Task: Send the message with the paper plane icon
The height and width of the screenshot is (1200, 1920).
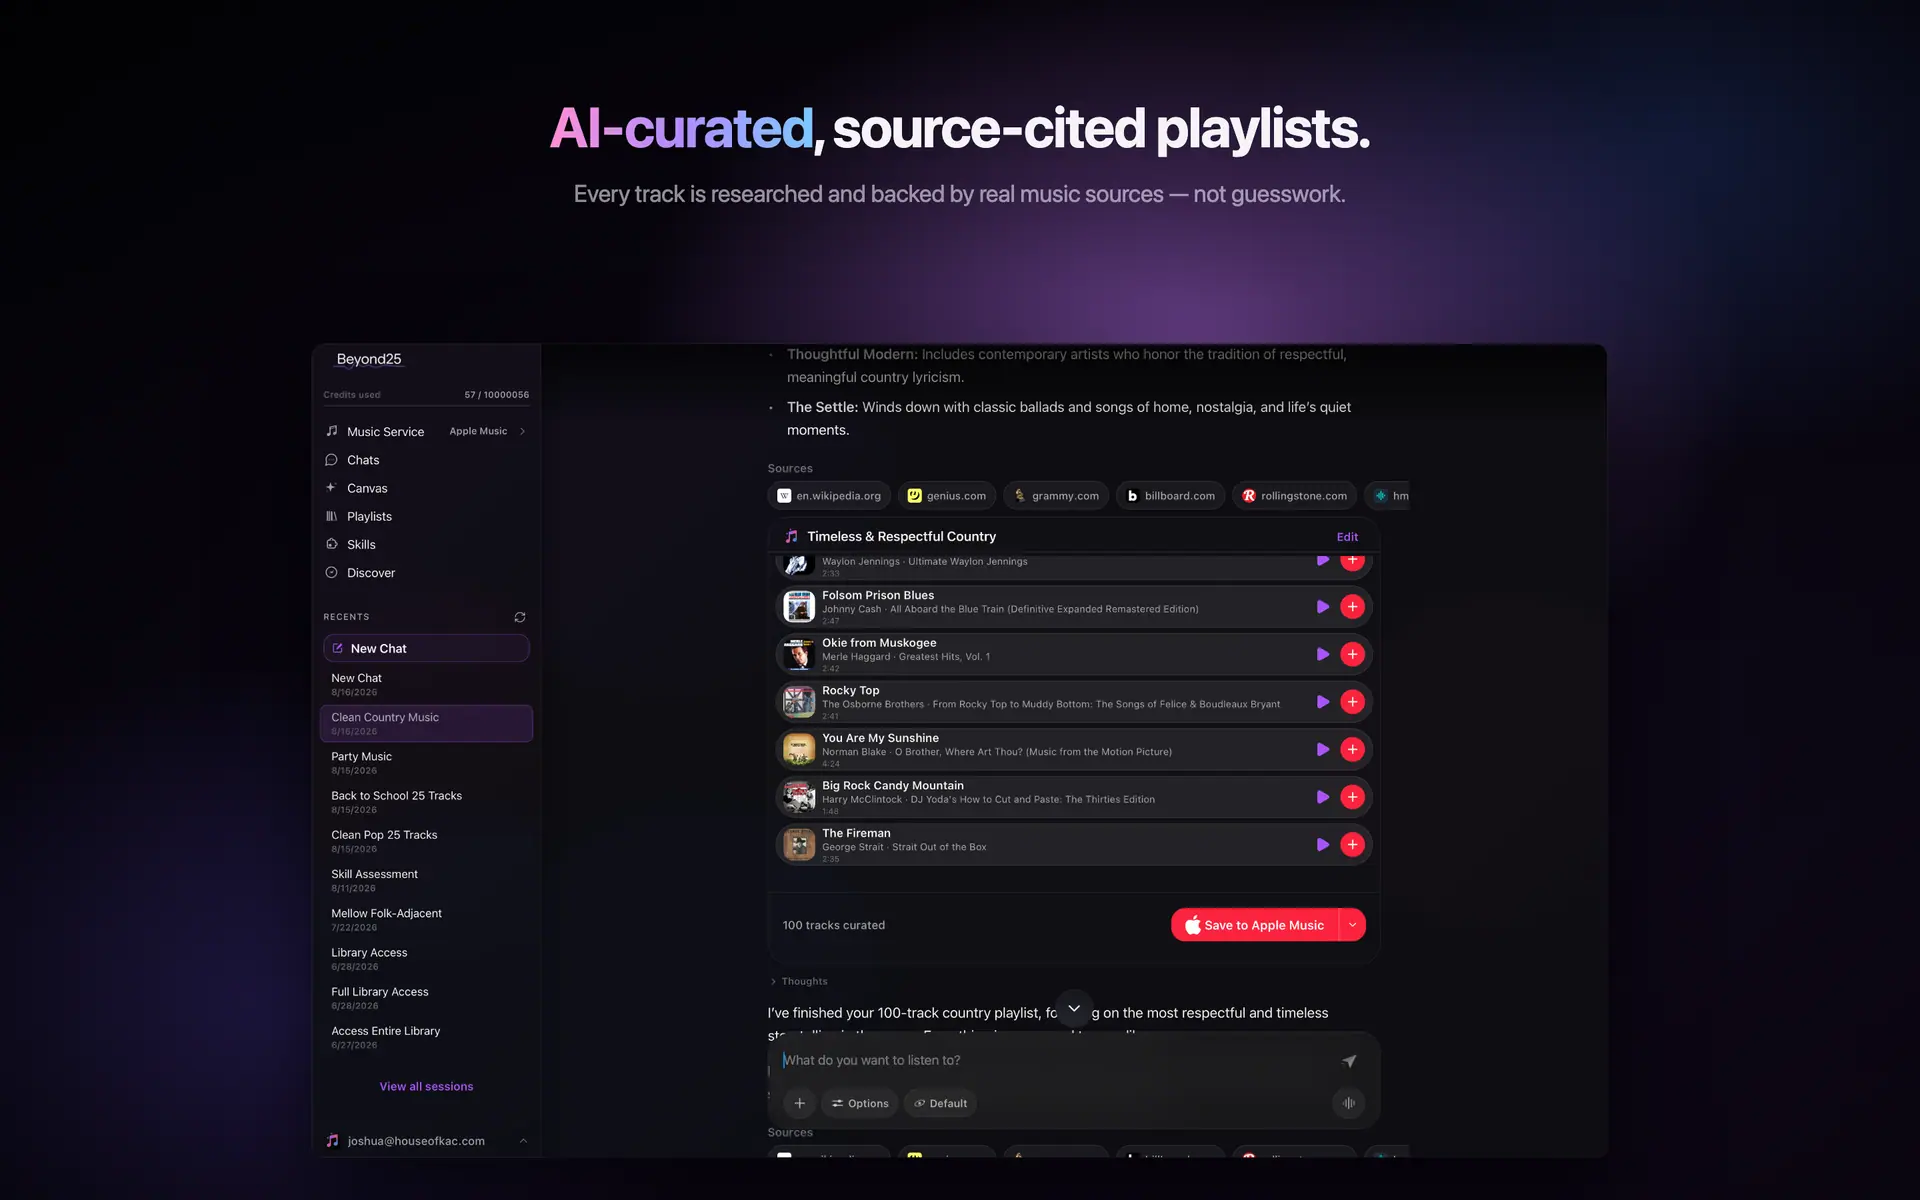Action: pyautogui.click(x=1349, y=1061)
